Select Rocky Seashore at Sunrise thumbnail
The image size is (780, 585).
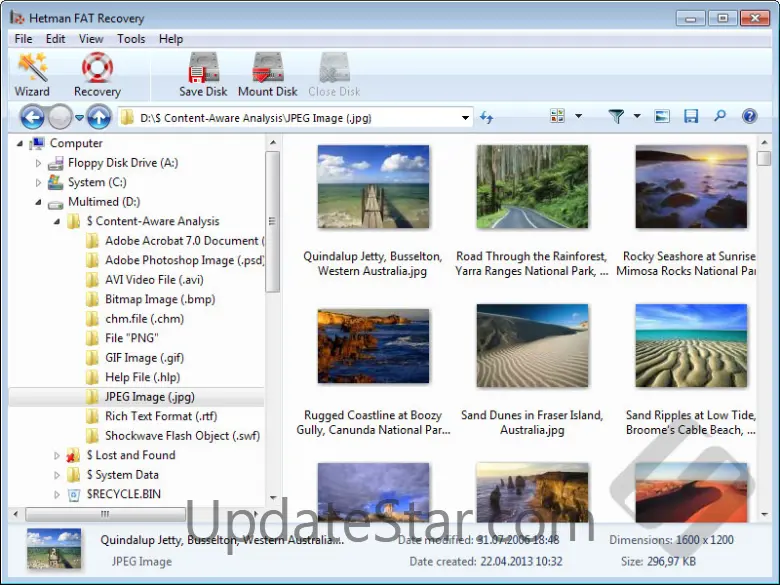(x=691, y=187)
